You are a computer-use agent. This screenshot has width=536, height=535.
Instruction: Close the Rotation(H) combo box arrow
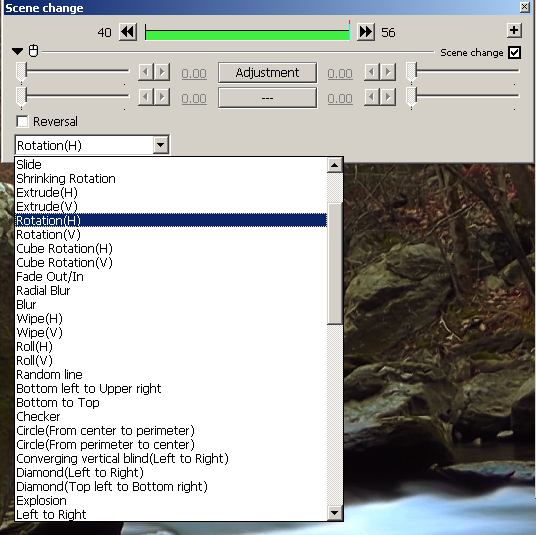(160, 145)
